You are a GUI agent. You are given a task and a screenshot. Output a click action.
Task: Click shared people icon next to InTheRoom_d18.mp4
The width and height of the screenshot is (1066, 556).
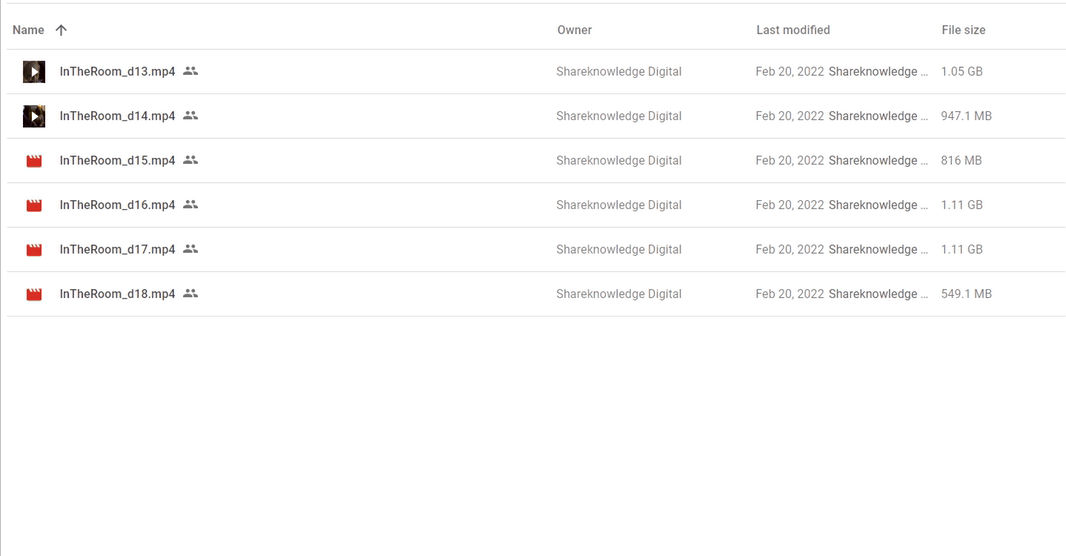[190, 294]
